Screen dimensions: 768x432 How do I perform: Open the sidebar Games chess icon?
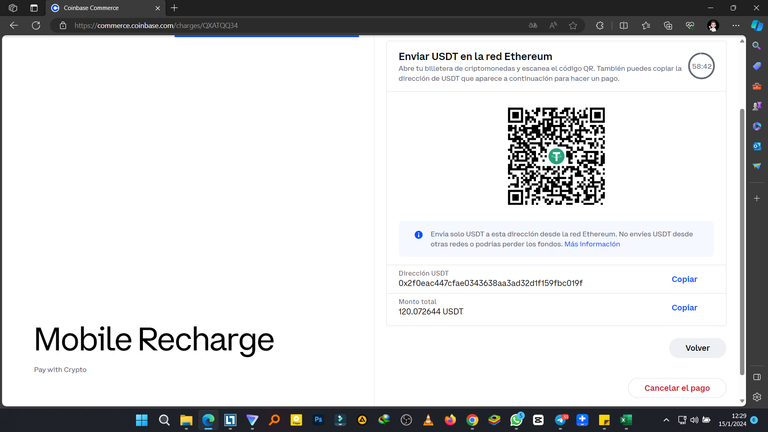(x=757, y=106)
